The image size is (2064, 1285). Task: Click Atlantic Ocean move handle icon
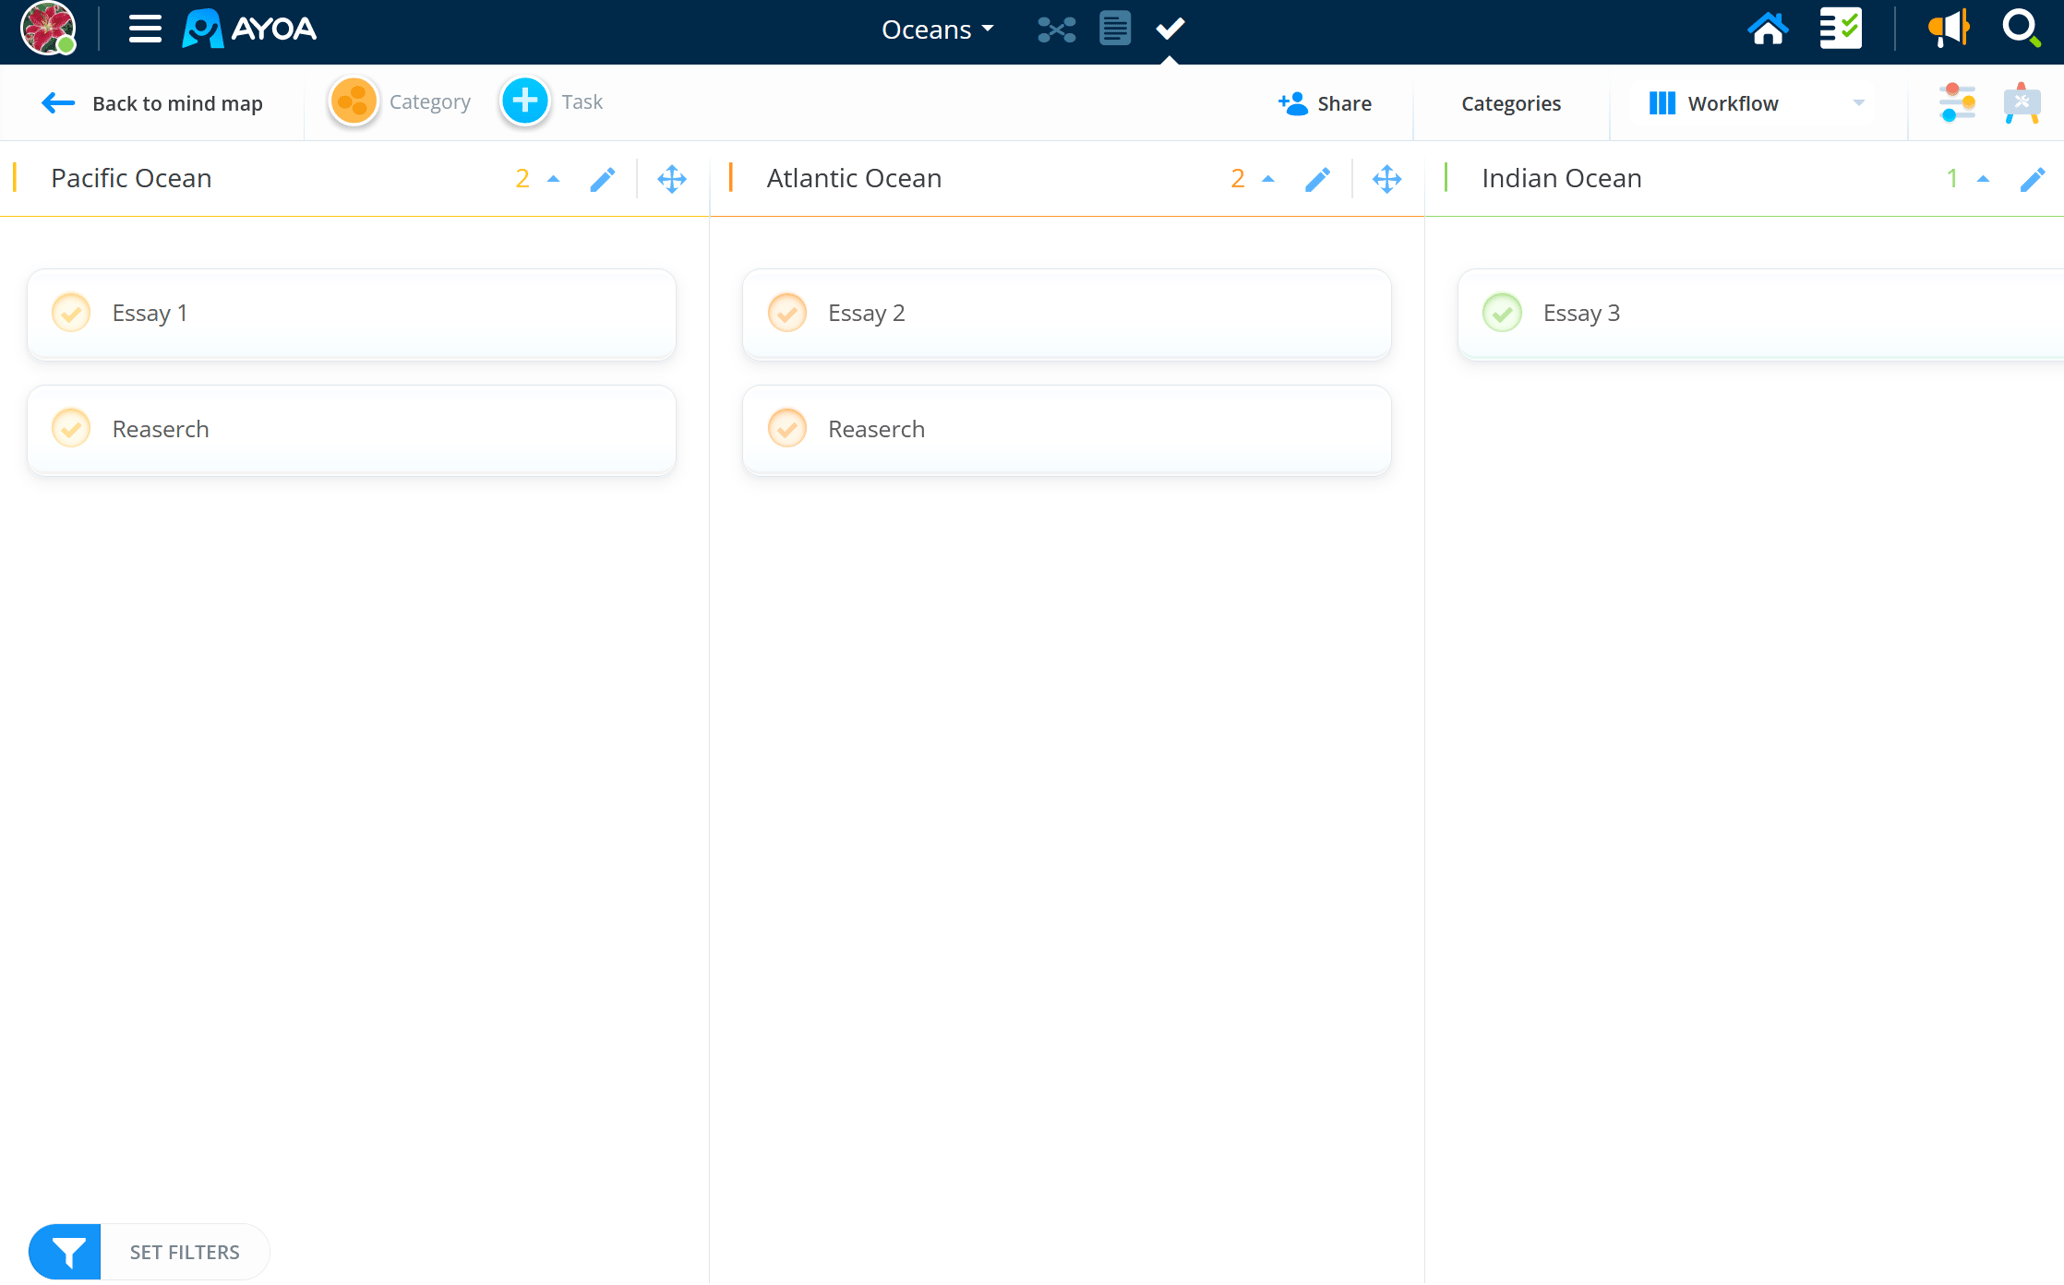tap(1386, 179)
